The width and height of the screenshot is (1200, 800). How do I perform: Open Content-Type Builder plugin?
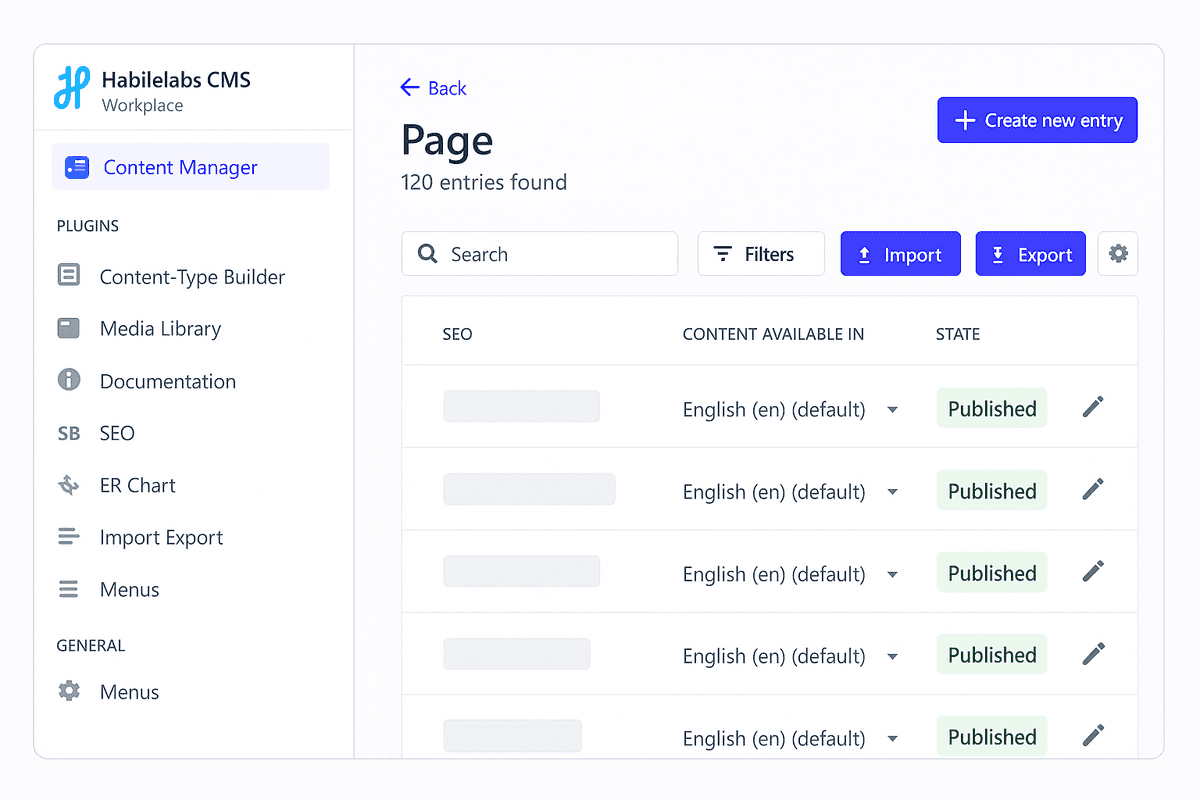click(x=192, y=277)
